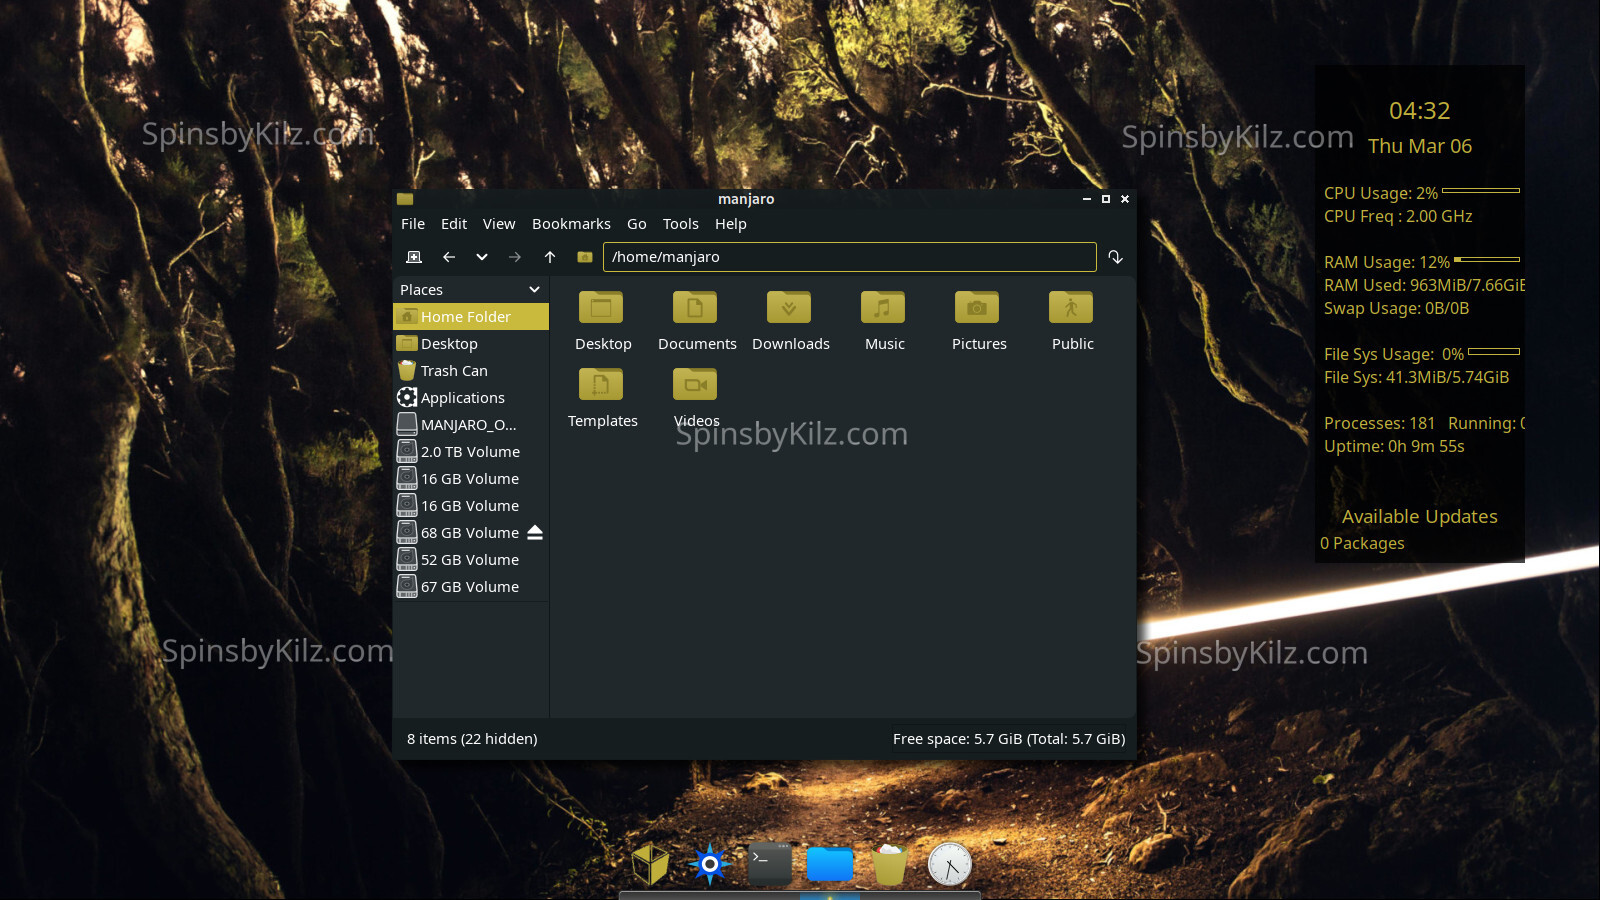Open Trash Can in sidebar

tap(471, 371)
